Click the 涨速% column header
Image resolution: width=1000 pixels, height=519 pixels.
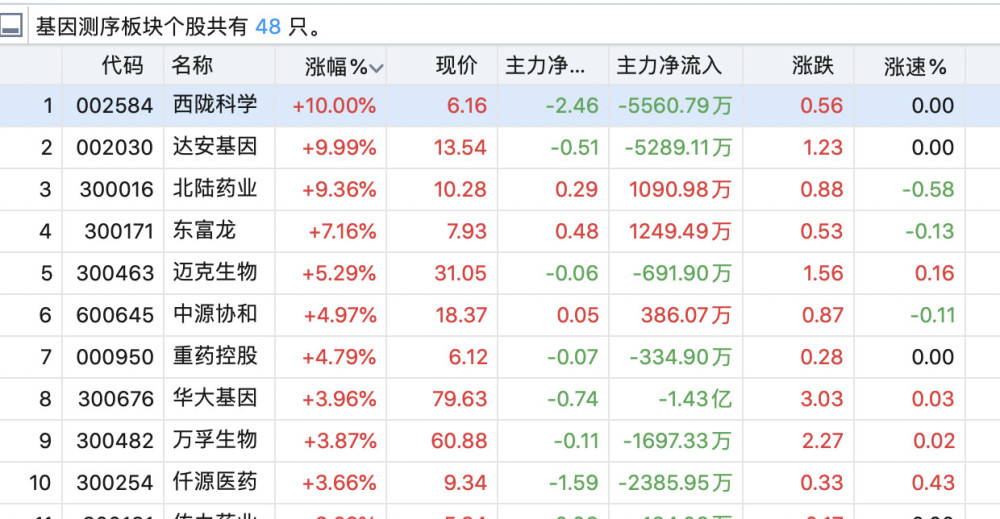click(914, 66)
